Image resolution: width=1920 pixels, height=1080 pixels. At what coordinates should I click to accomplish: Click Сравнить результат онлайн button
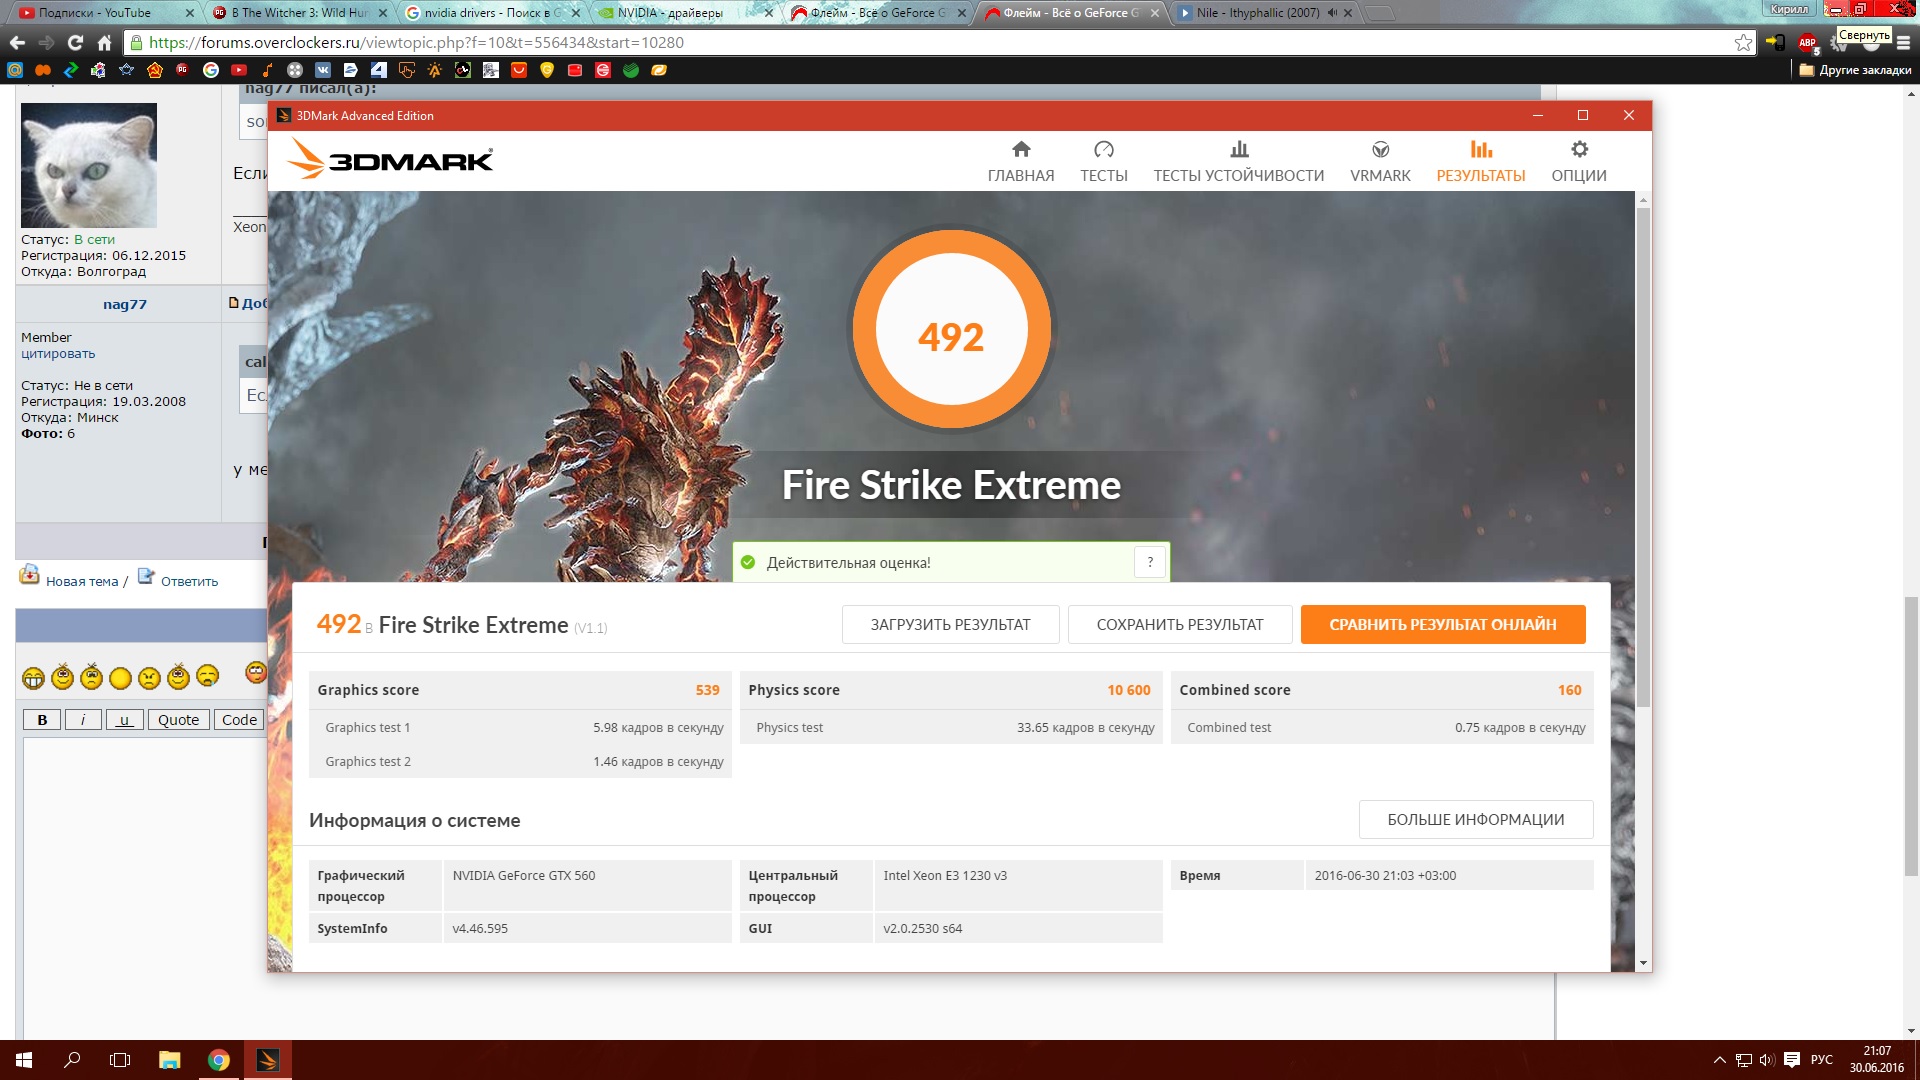[1442, 624]
